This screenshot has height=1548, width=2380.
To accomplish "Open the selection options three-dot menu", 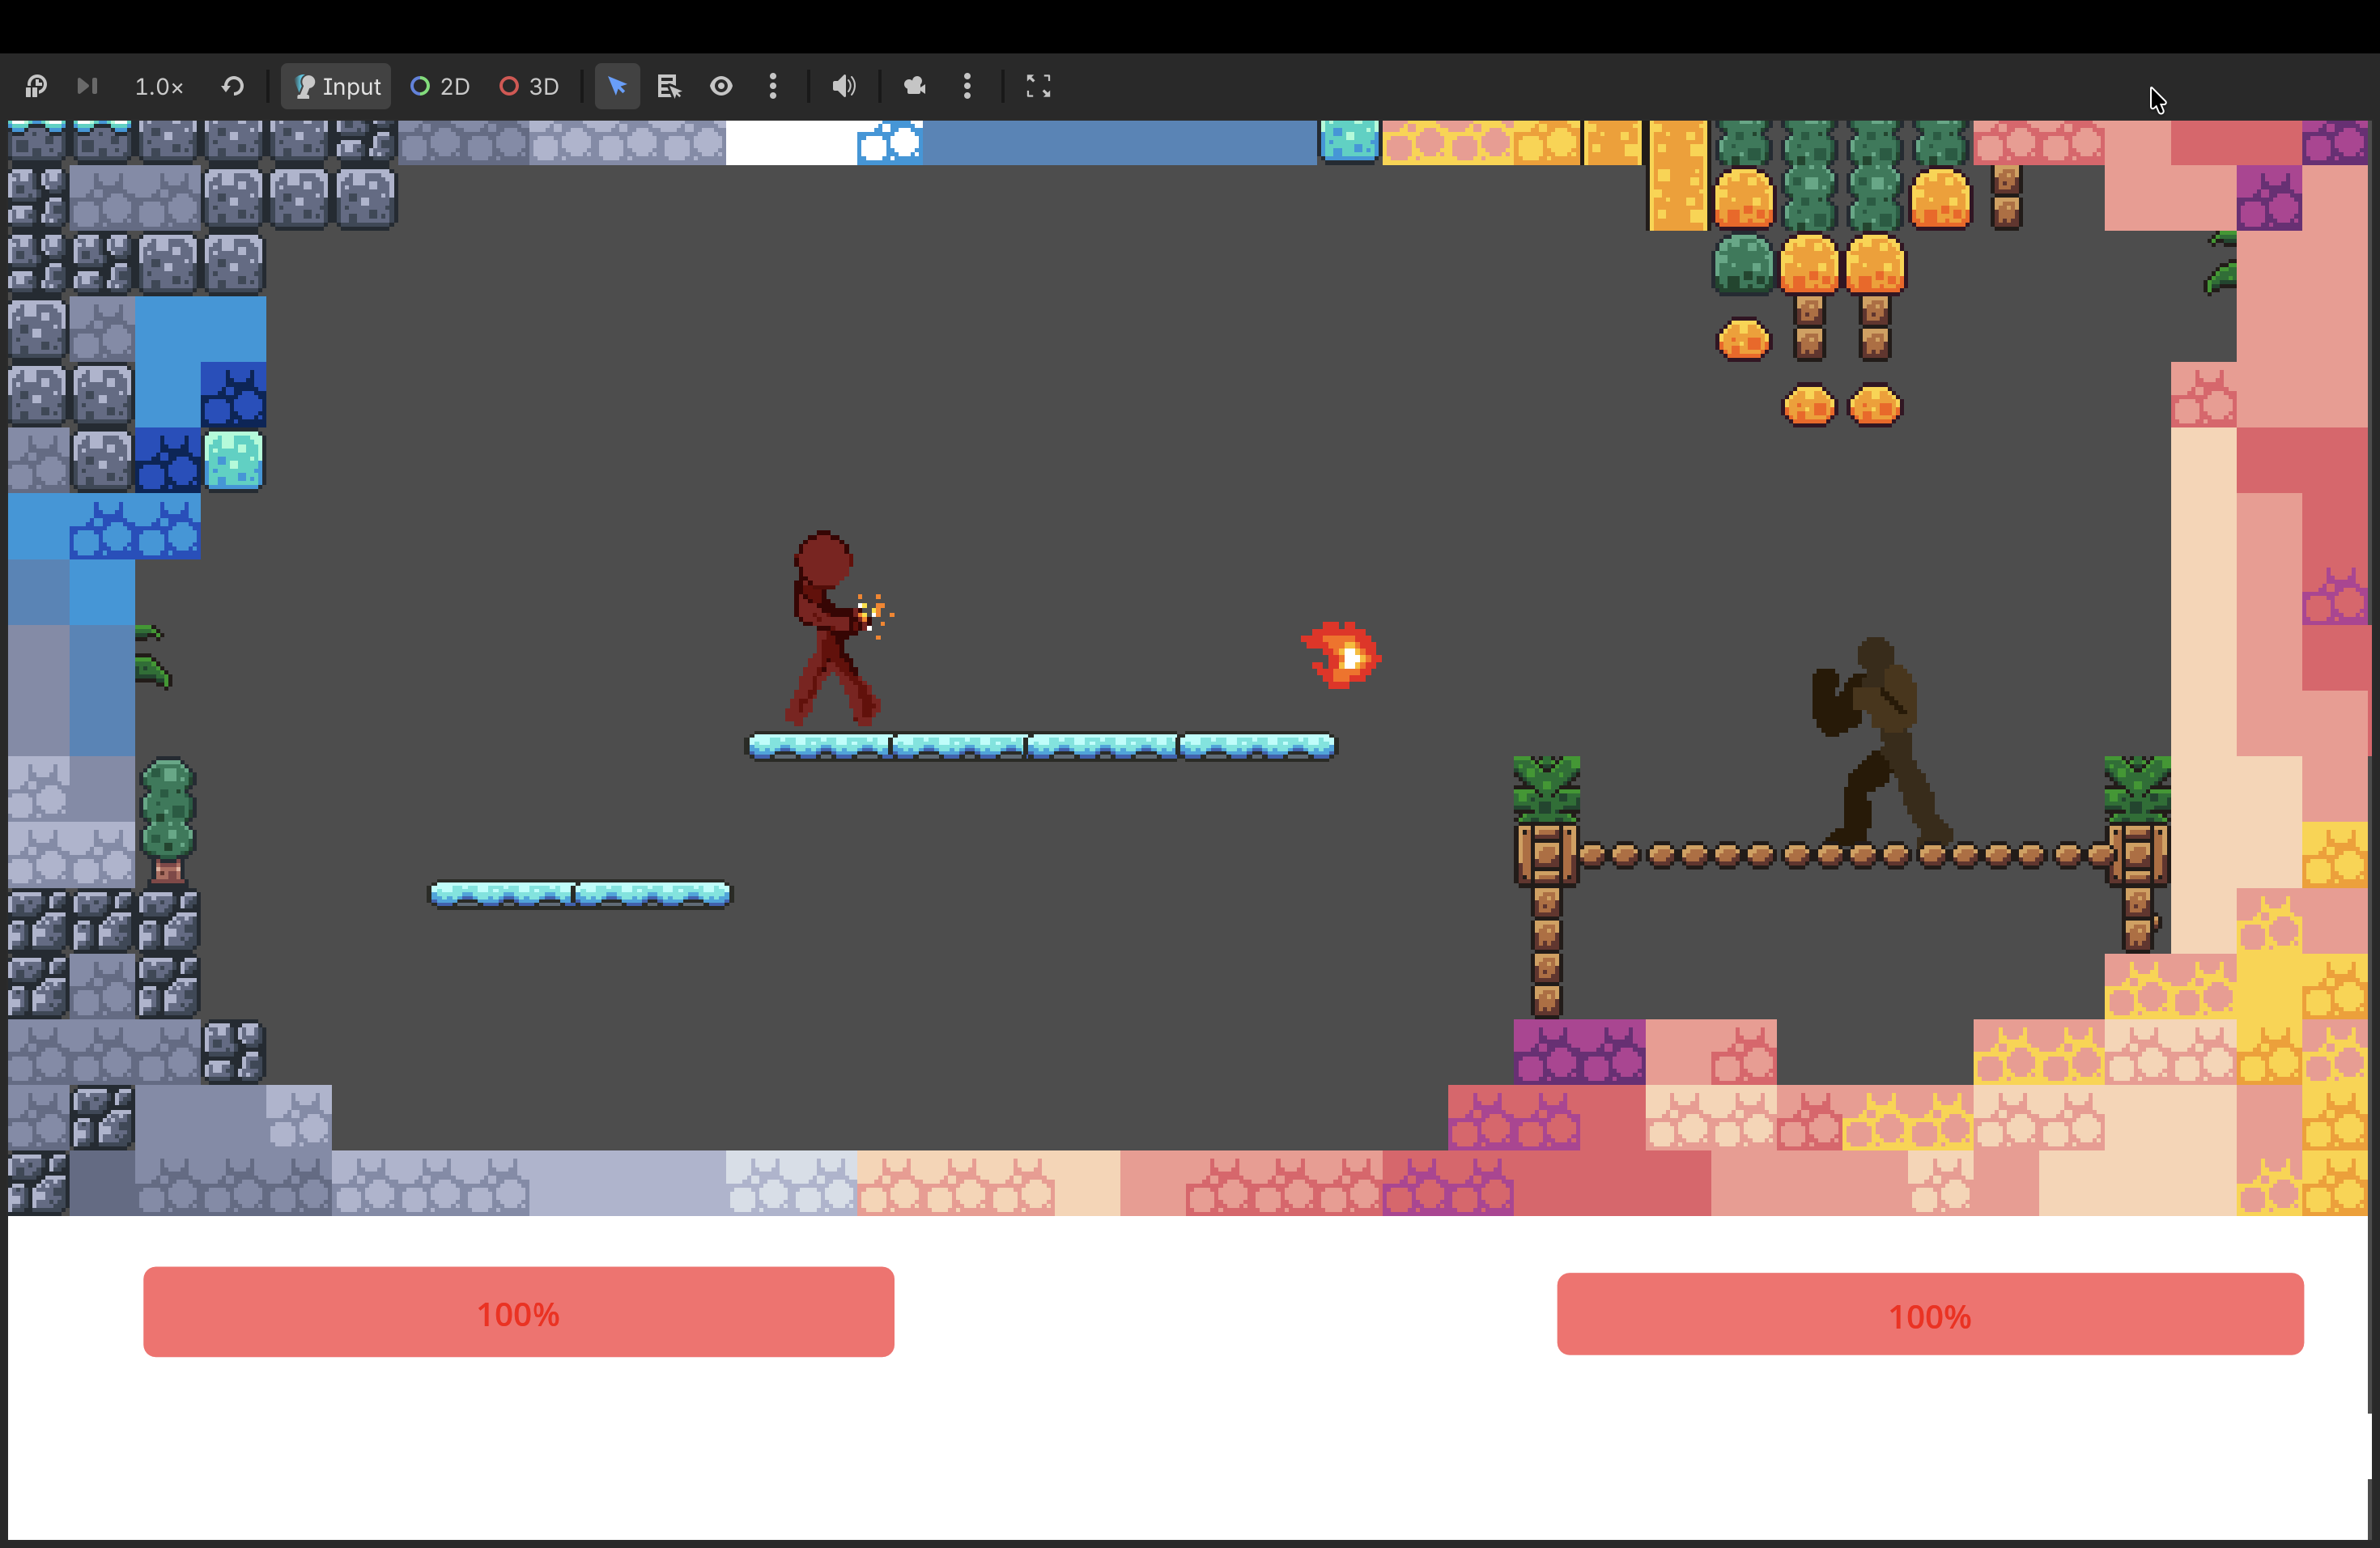I will (773, 87).
